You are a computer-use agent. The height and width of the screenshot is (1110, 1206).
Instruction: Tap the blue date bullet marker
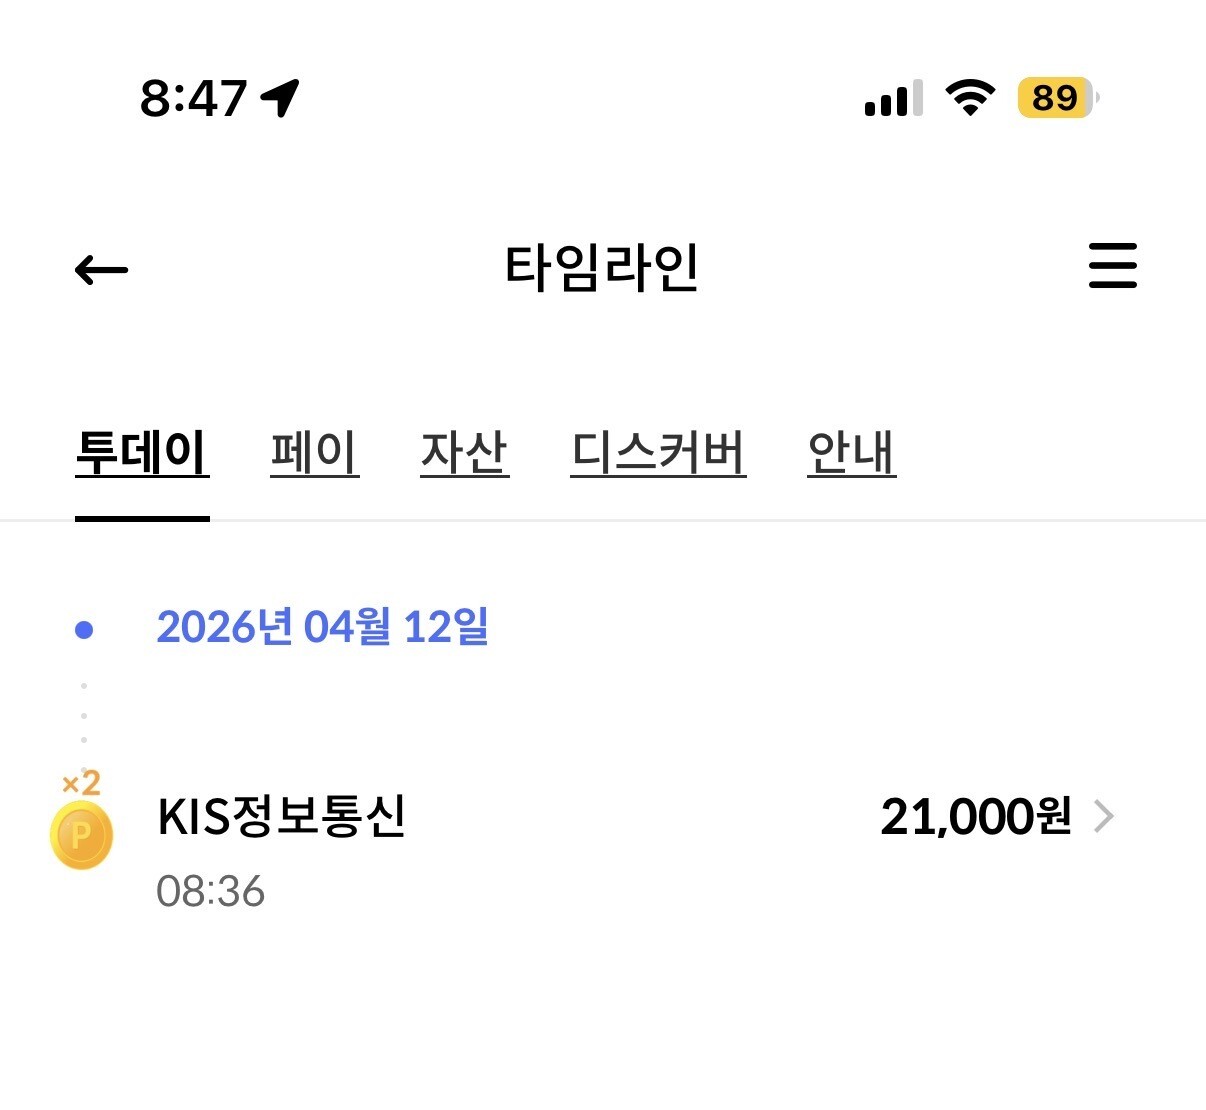[x=84, y=629]
